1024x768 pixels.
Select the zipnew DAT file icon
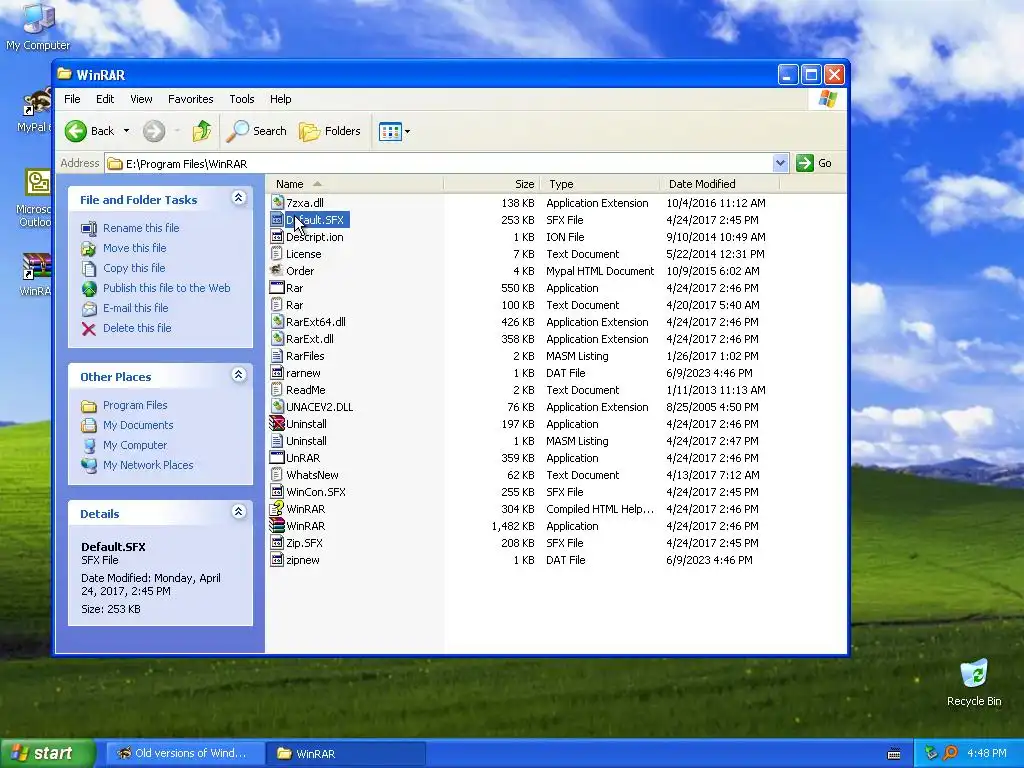pyautogui.click(x=277, y=560)
